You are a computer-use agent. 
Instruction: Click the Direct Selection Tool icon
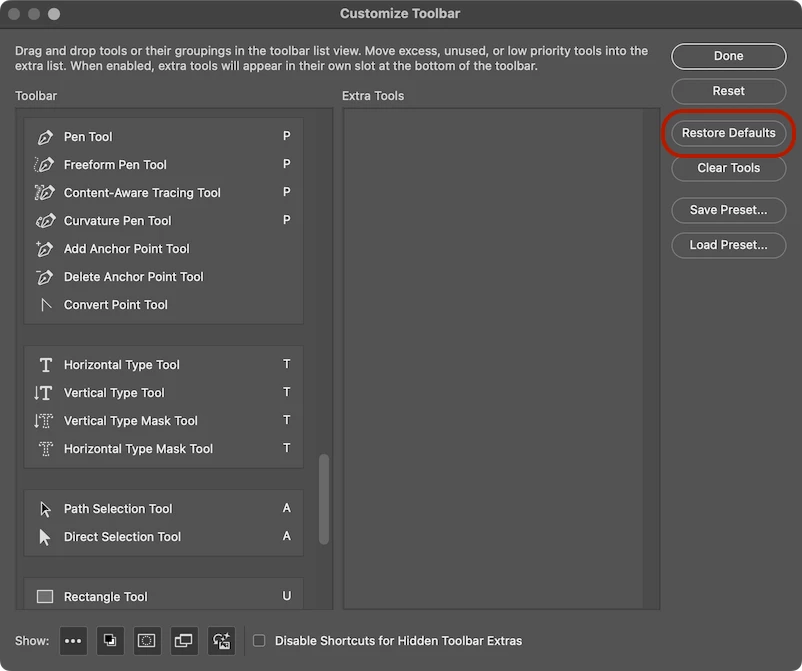click(45, 537)
